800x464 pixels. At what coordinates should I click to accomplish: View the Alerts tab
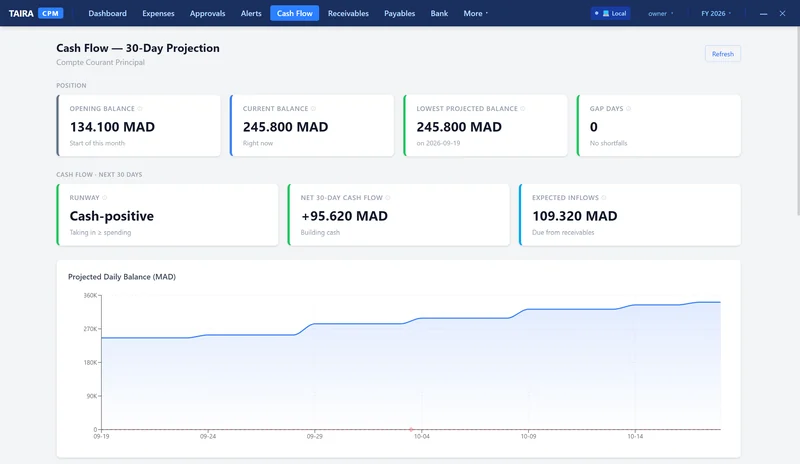coord(251,13)
